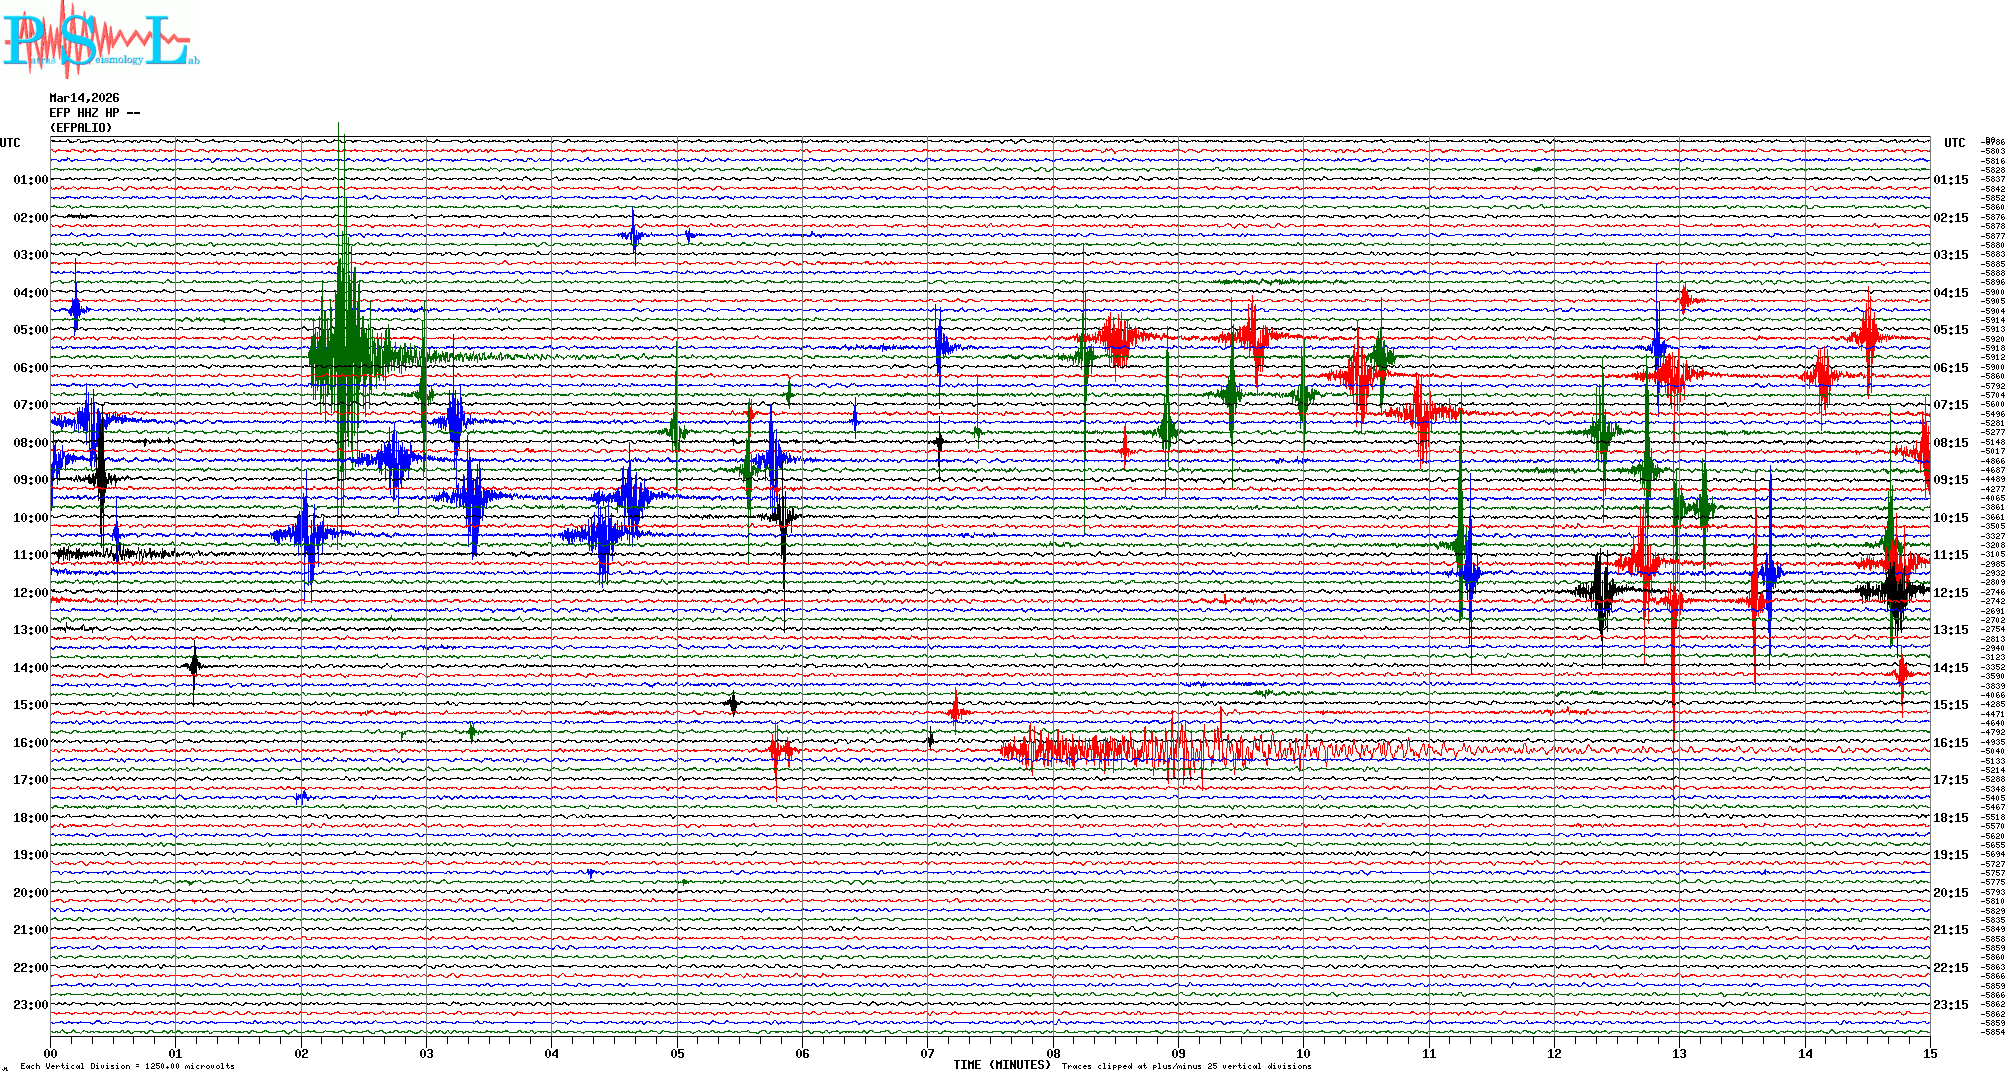Click the left UTC axis label
2010x1080 pixels.
coord(10,143)
